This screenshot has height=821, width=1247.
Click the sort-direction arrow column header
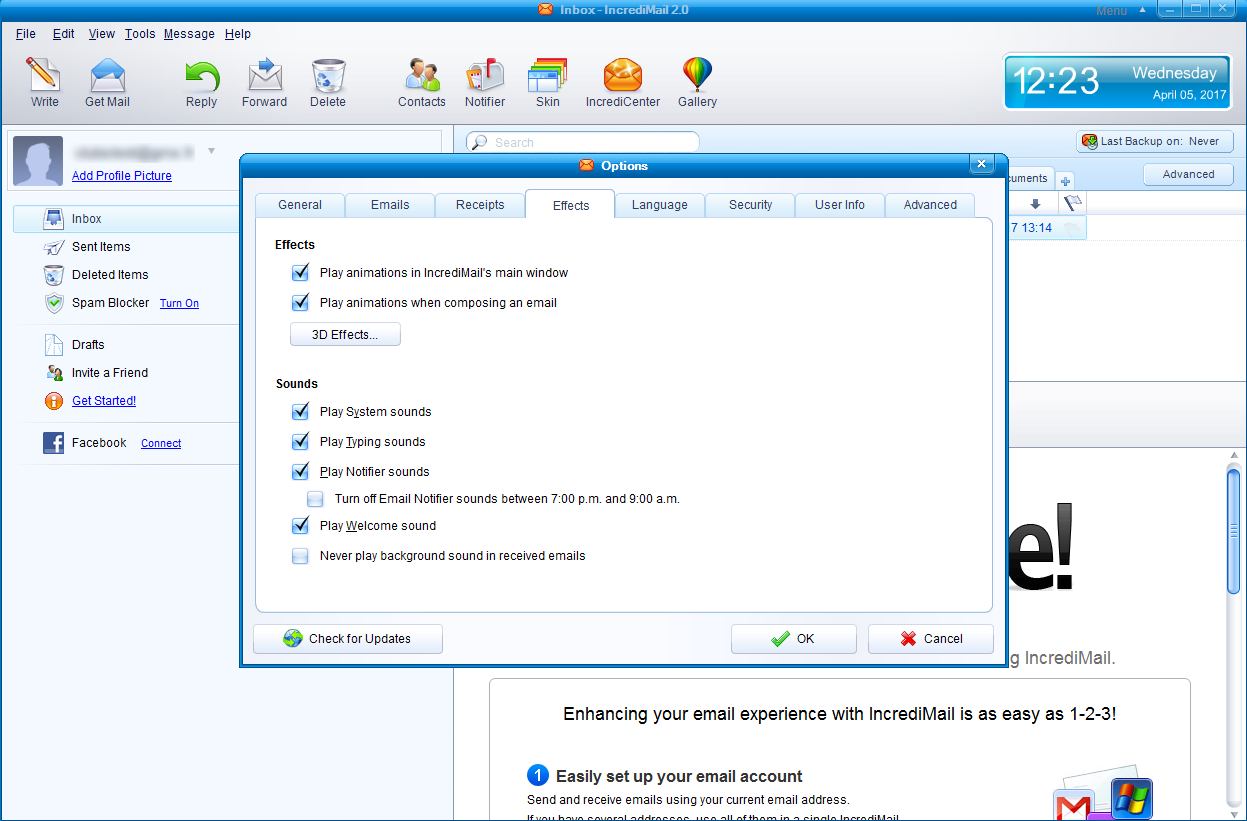1035,204
